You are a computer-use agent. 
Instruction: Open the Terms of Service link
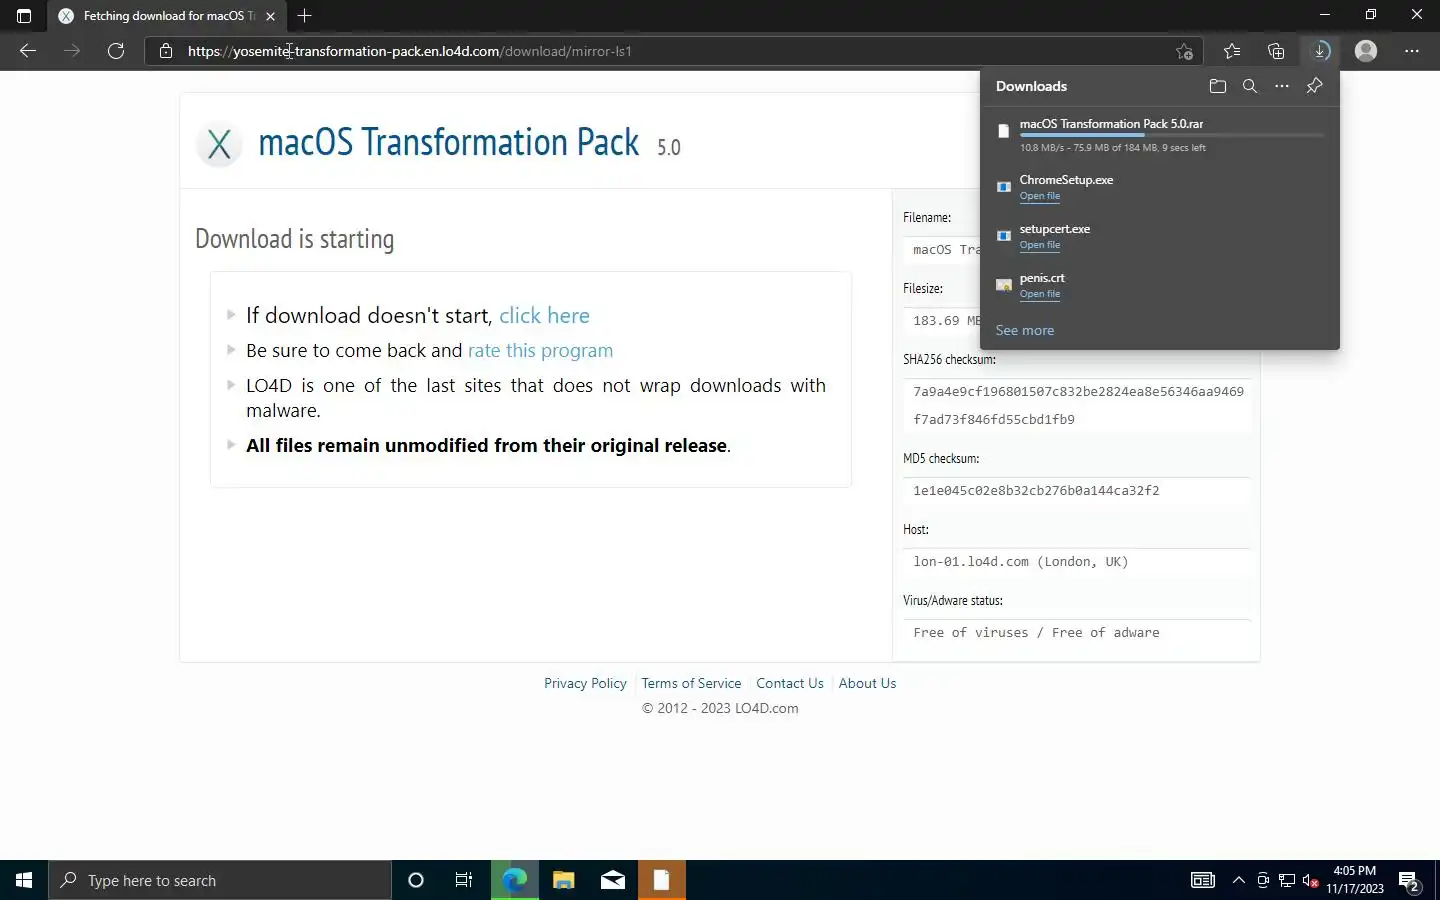click(691, 683)
